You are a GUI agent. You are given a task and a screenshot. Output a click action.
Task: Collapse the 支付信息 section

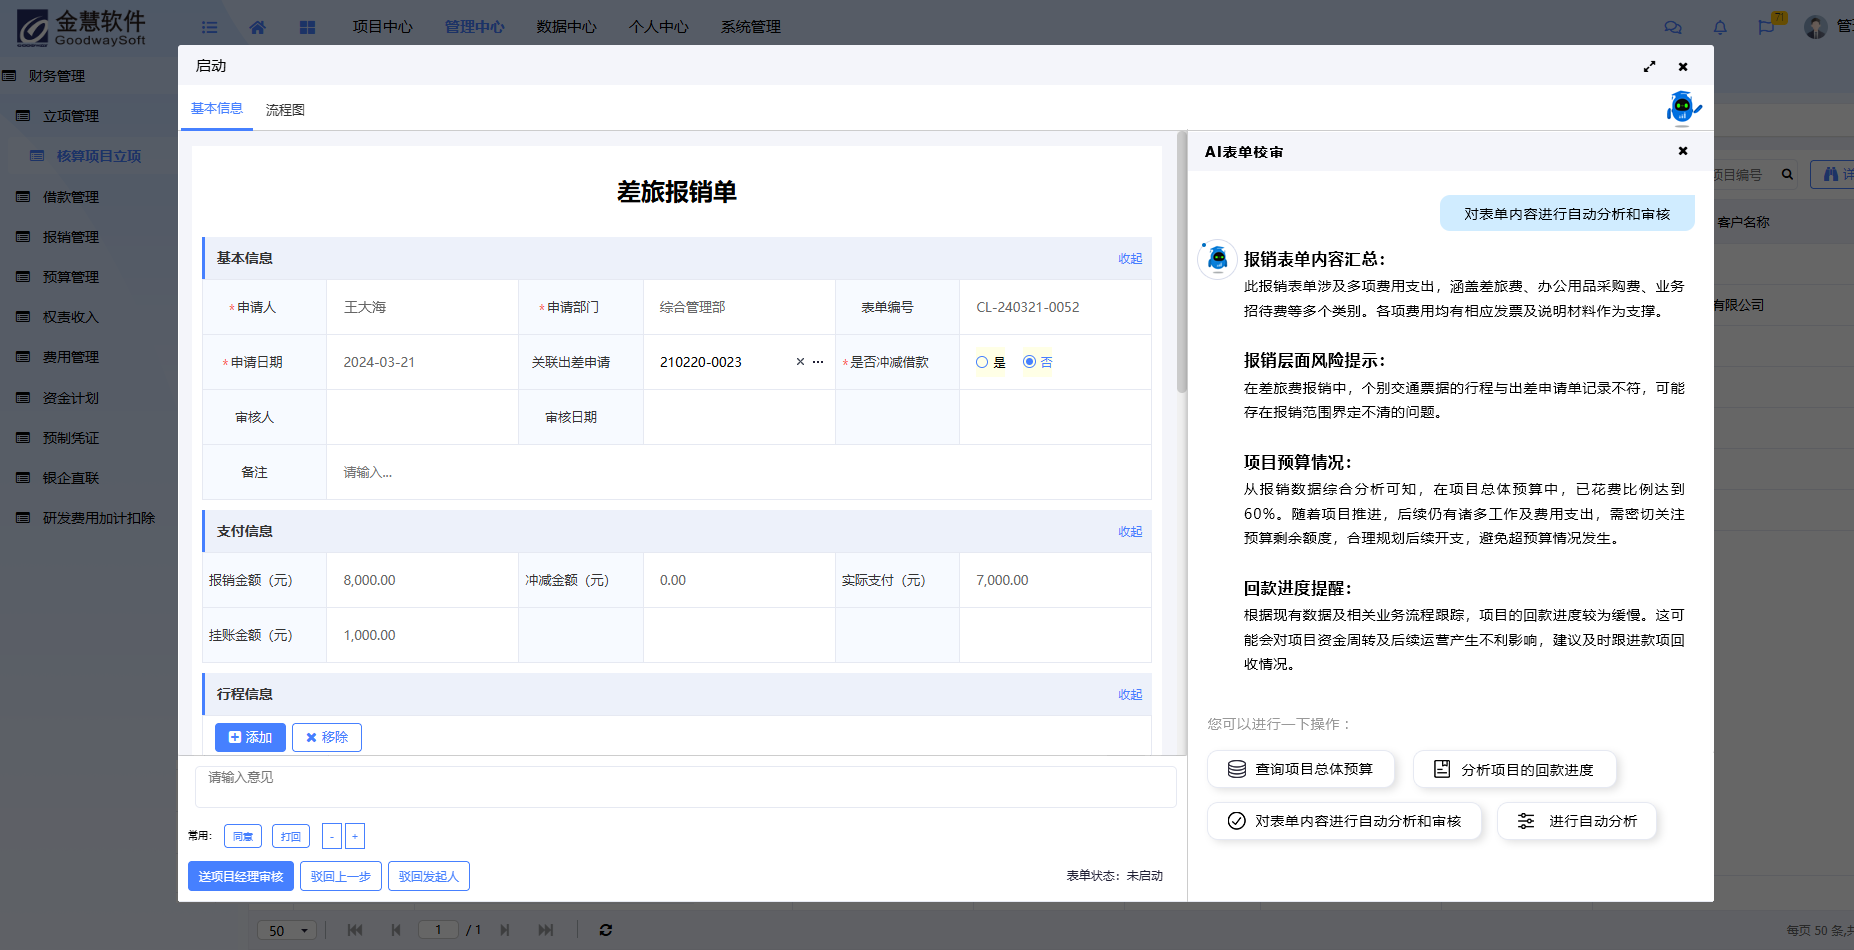(x=1130, y=531)
